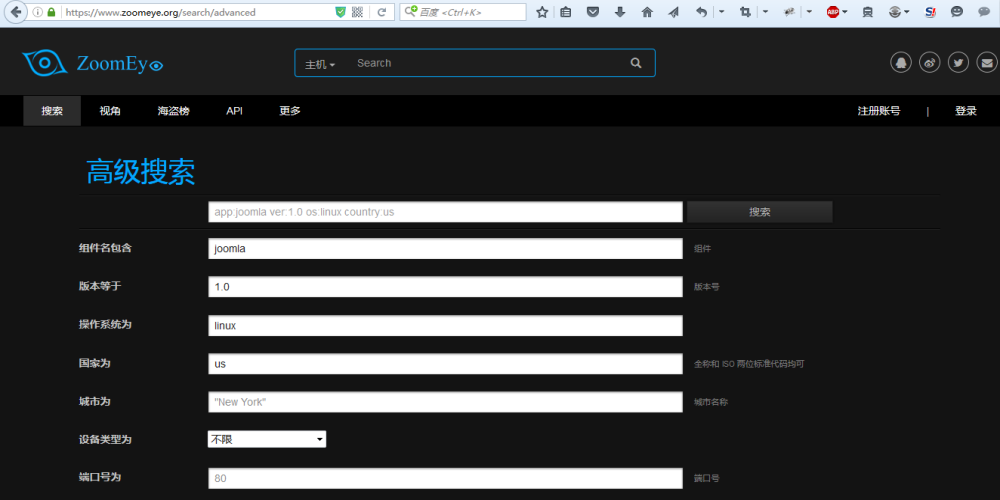Expand the 主机 search type dropdown
The height and width of the screenshot is (500, 1000).
pos(320,64)
